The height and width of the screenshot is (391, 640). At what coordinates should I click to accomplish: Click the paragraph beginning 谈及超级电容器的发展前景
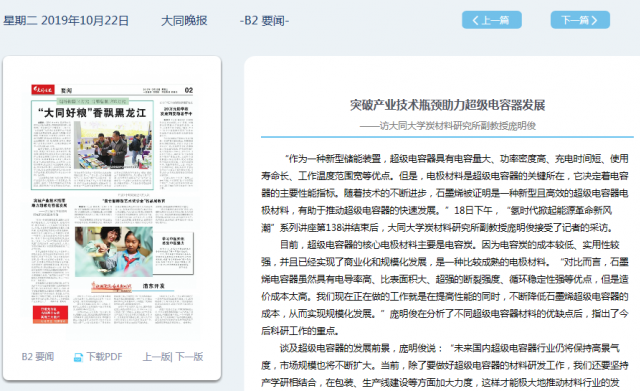point(445,365)
